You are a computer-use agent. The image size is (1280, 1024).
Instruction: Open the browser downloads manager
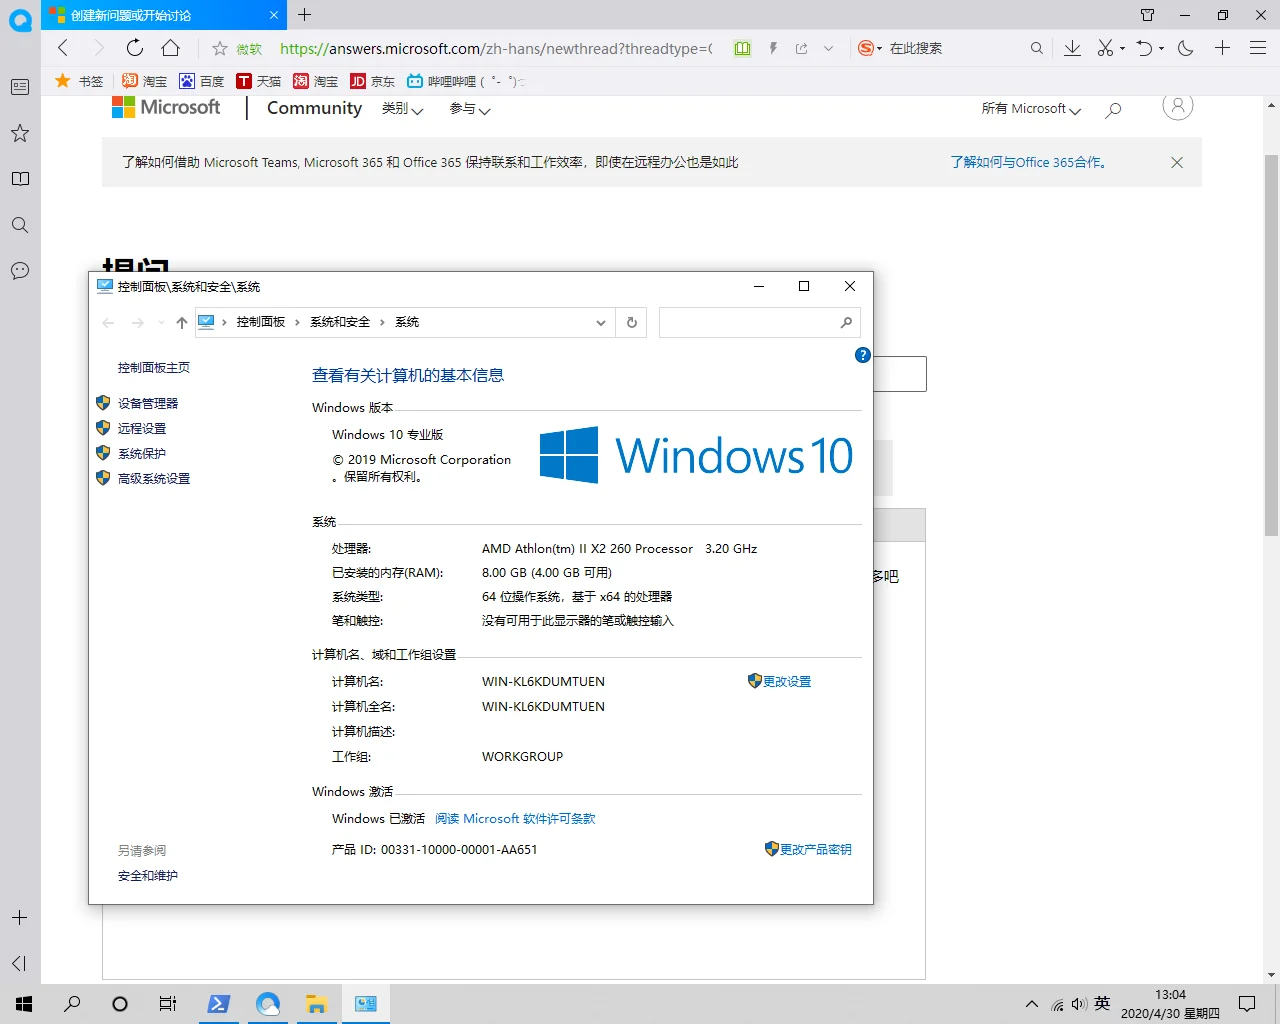pos(1072,48)
